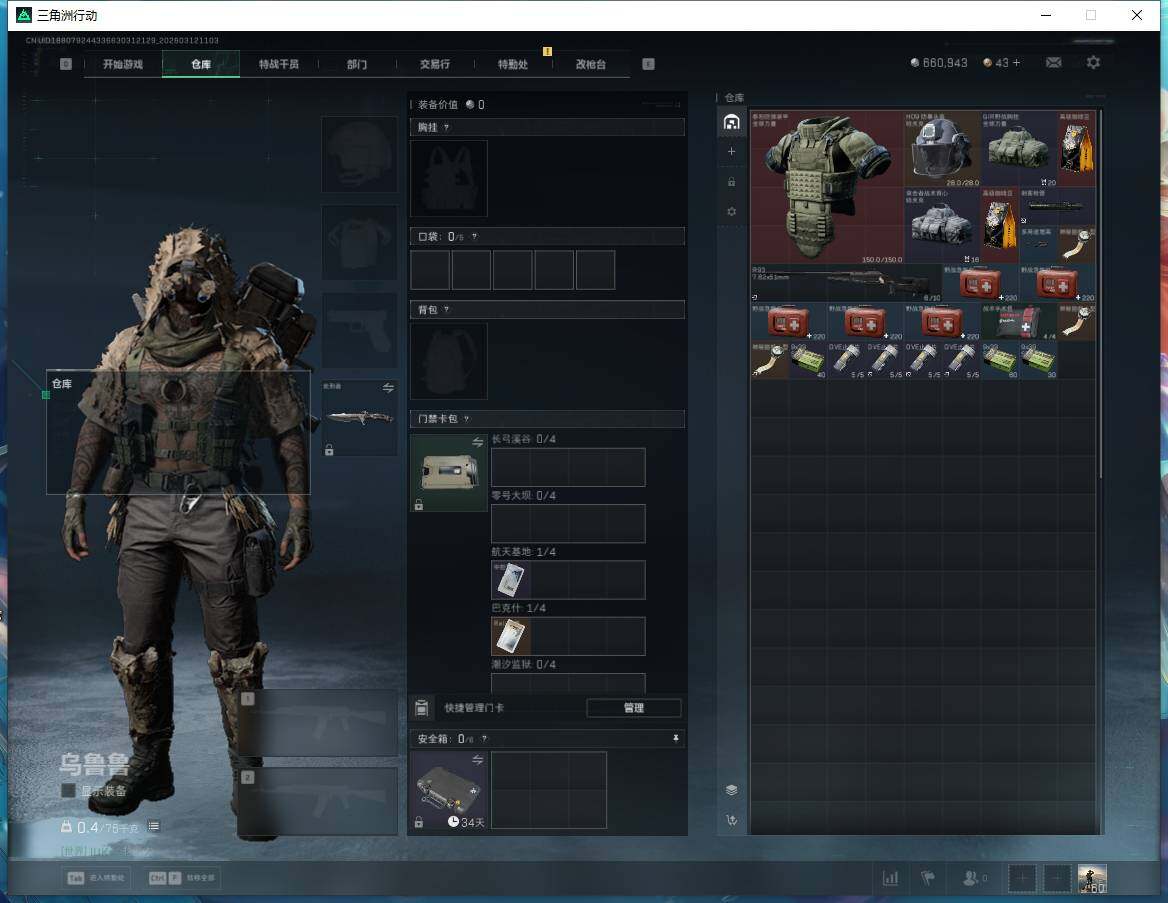The width and height of the screenshot is (1168, 903).
Task: Click the flag icon in bottom bar
Action: (928, 878)
